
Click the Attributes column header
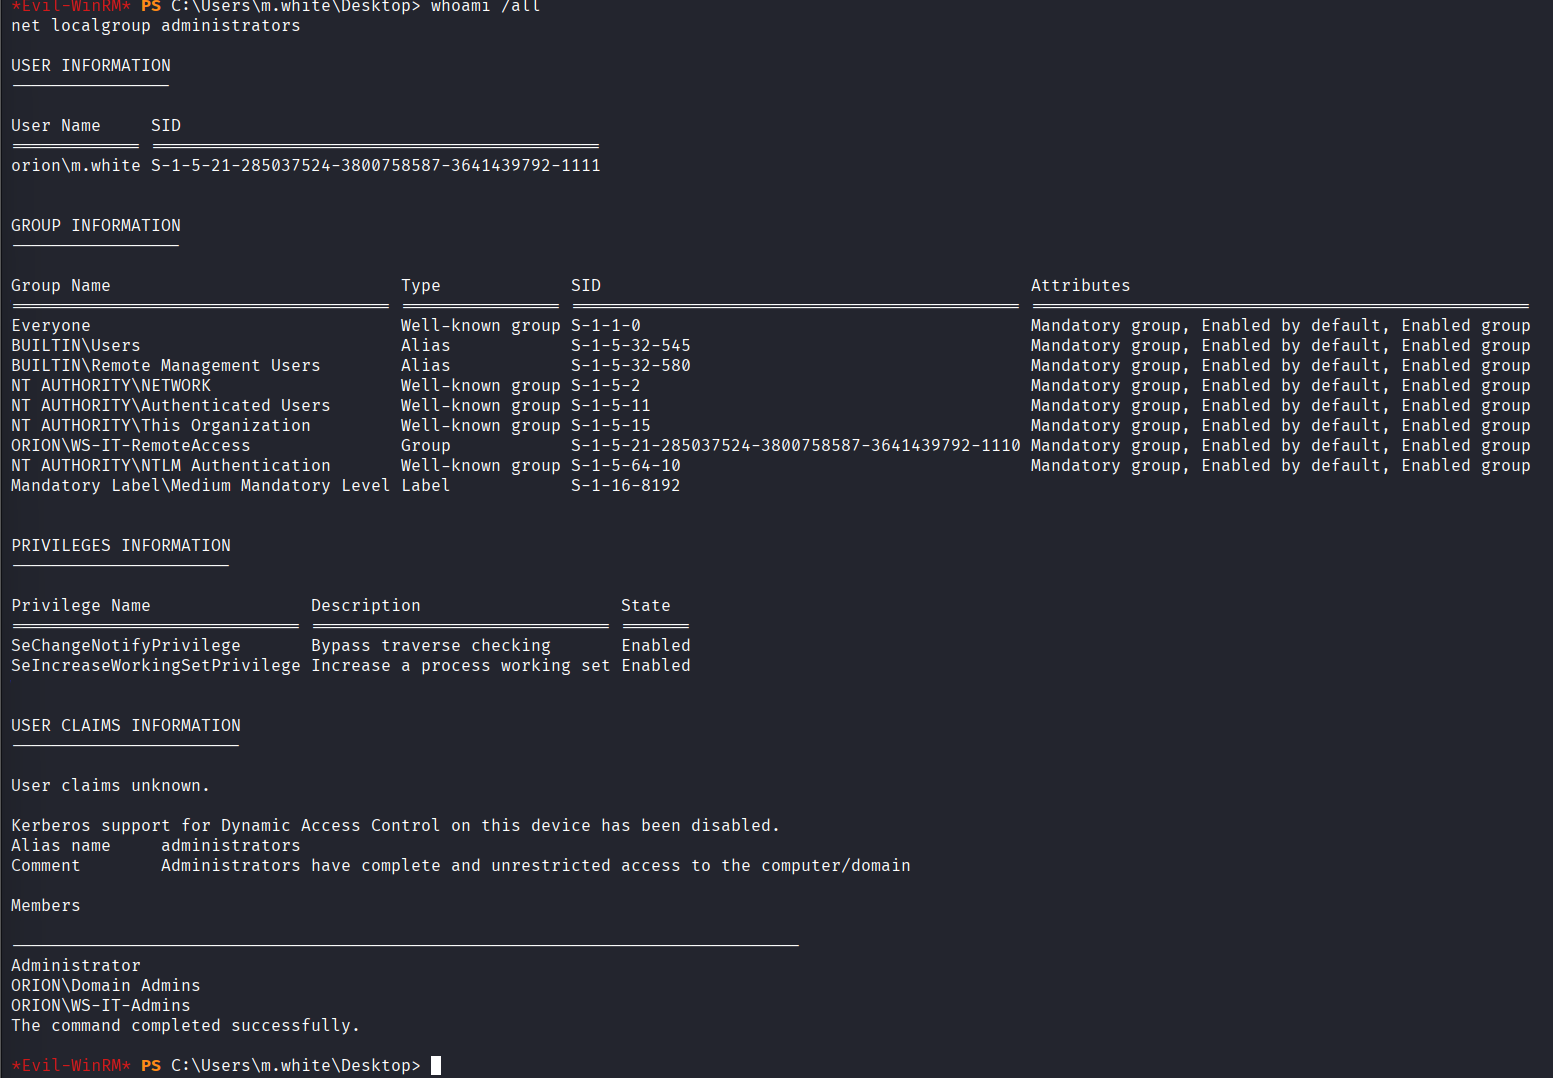pos(1081,286)
